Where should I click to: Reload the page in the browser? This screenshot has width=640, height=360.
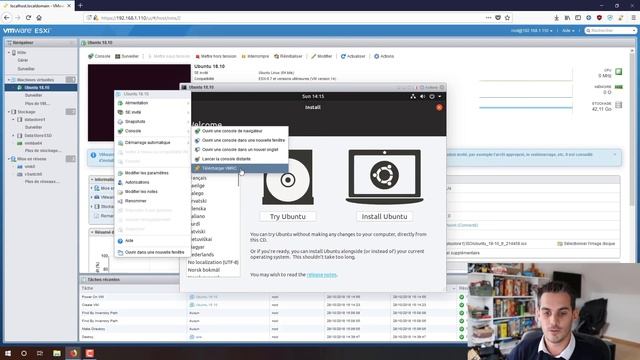28,18
